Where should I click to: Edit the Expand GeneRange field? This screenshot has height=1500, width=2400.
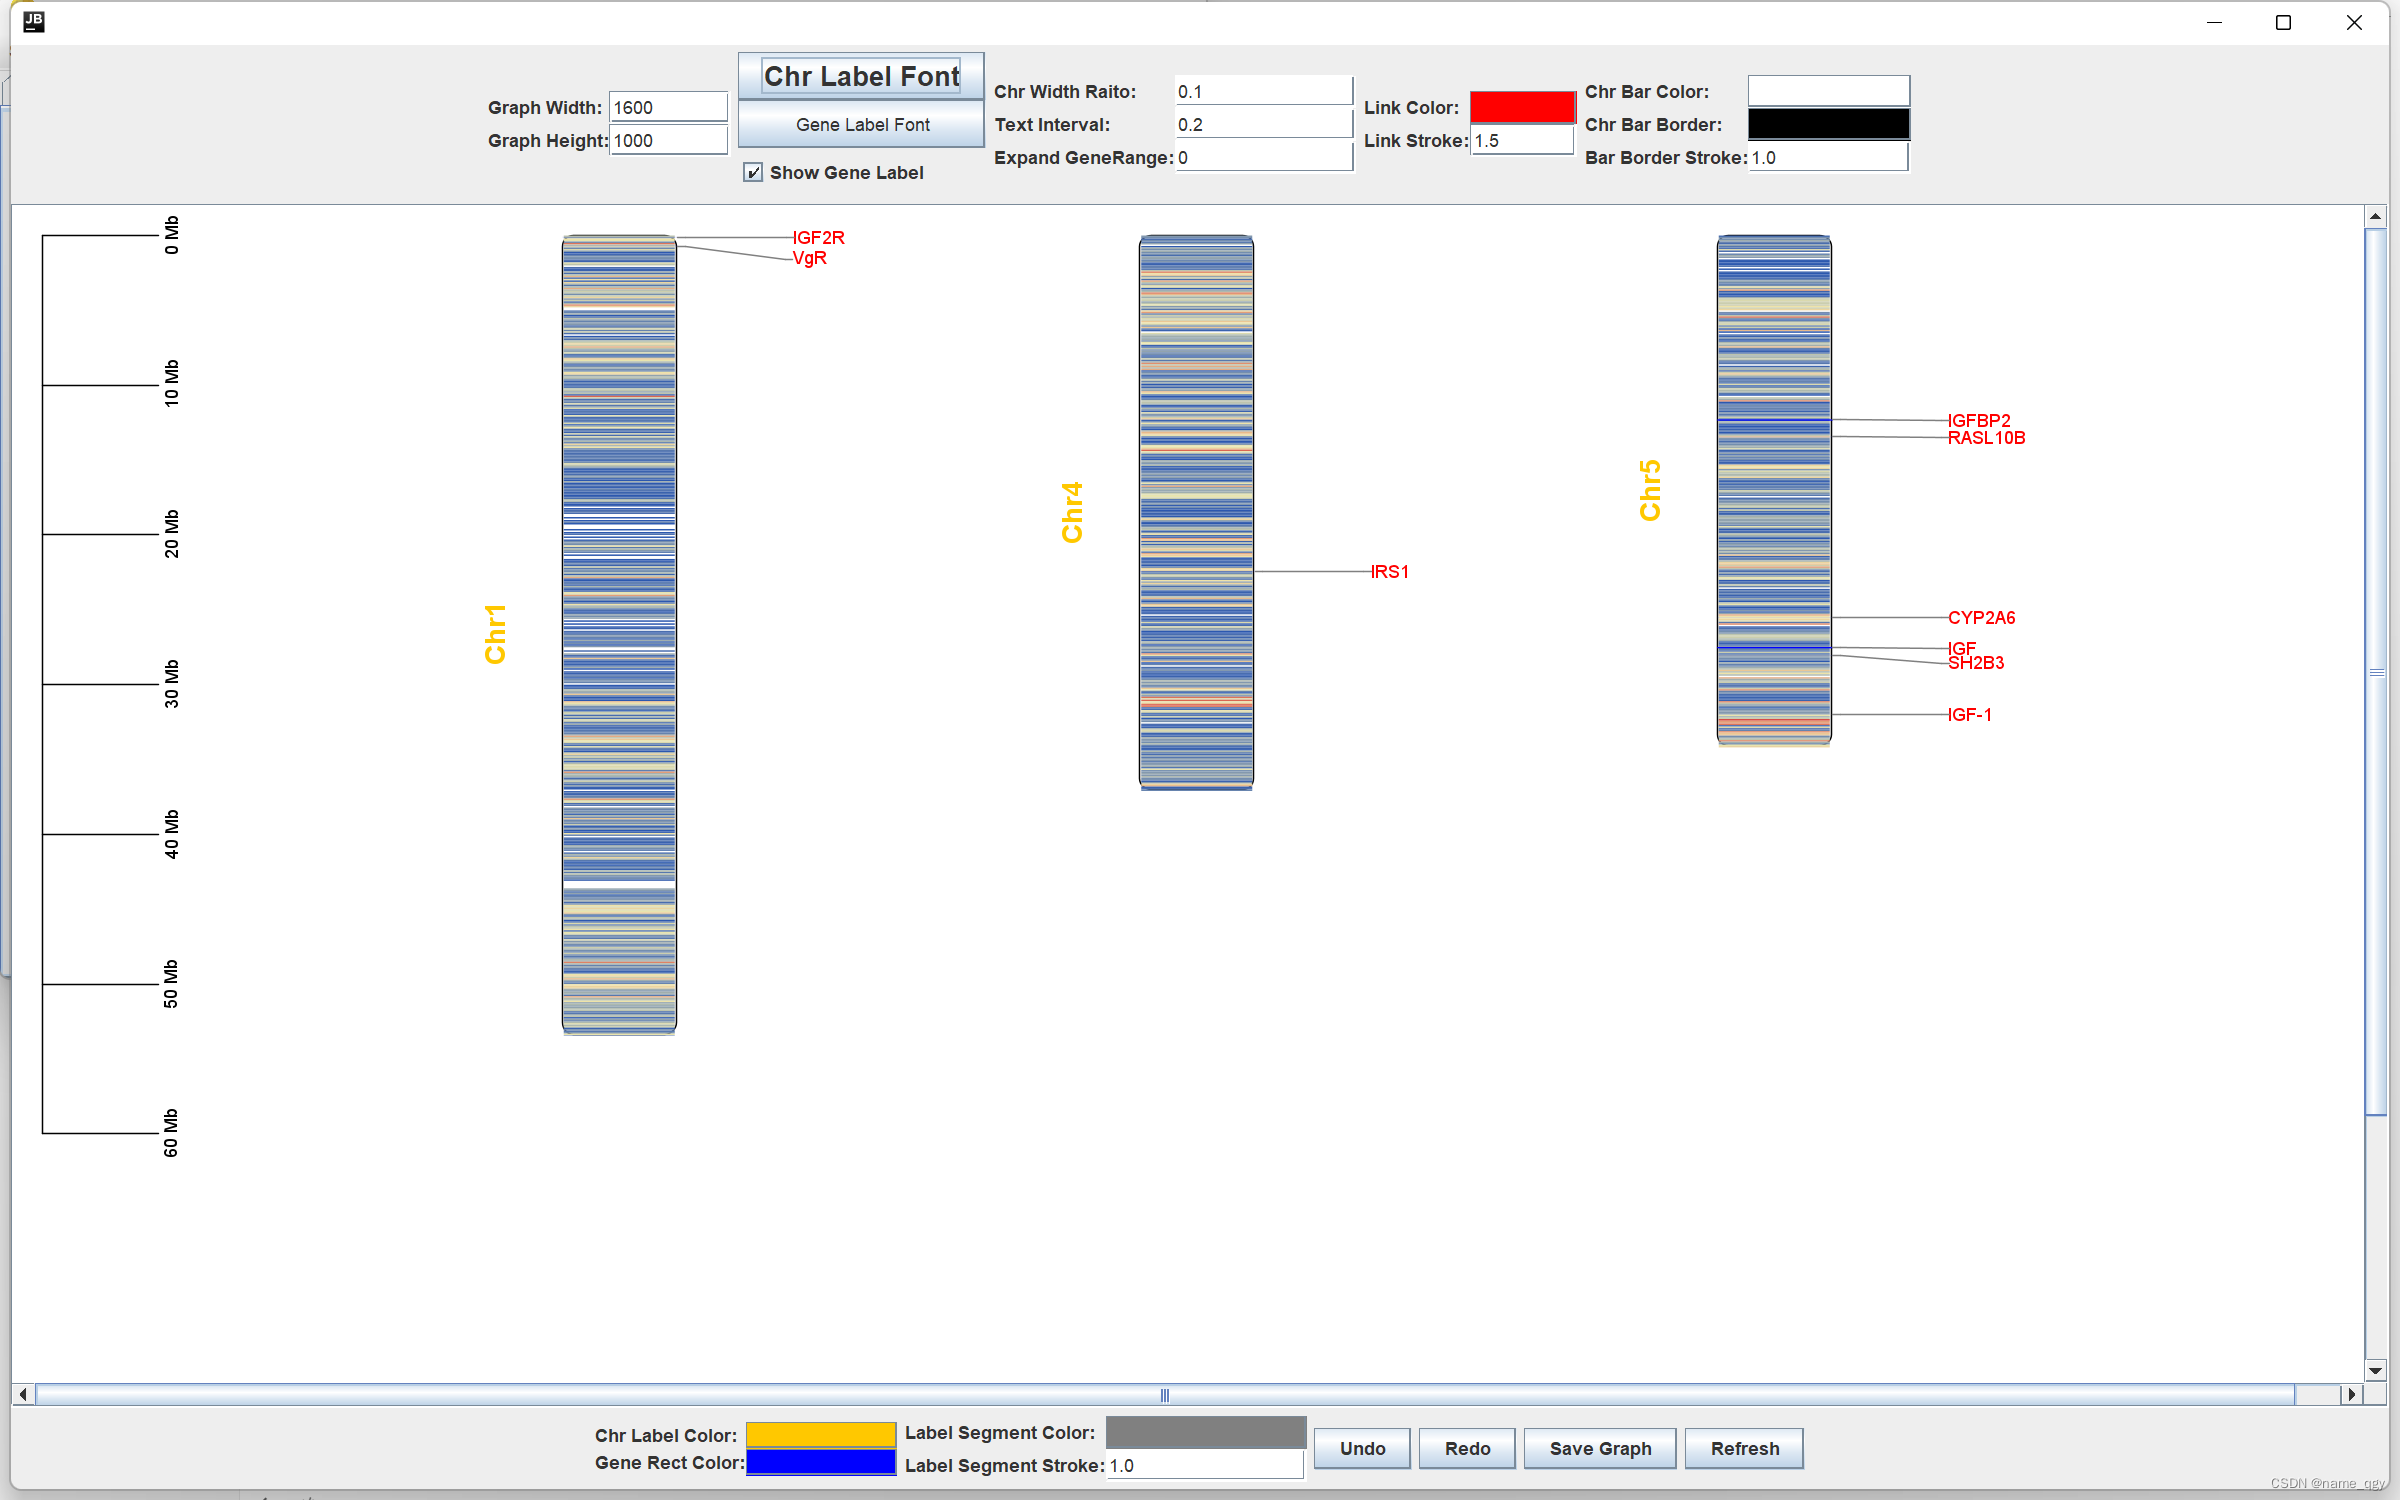point(1264,157)
